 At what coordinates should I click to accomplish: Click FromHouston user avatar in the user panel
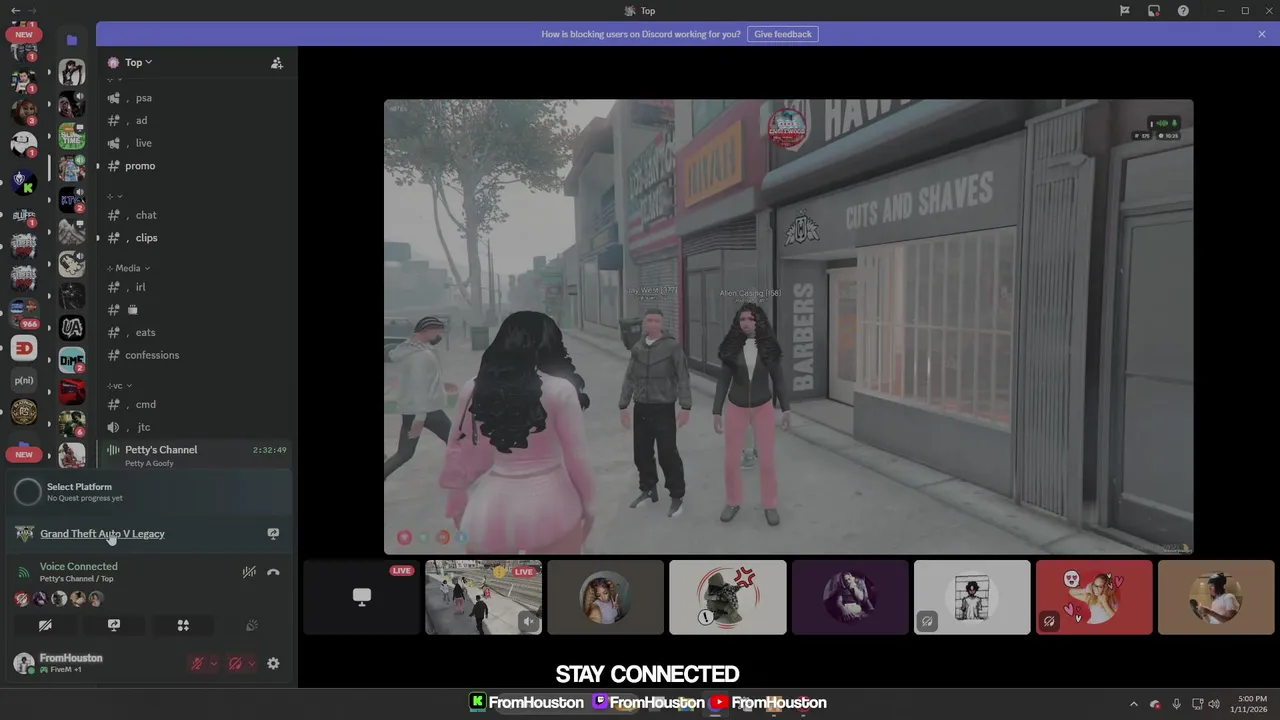coord(24,662)
